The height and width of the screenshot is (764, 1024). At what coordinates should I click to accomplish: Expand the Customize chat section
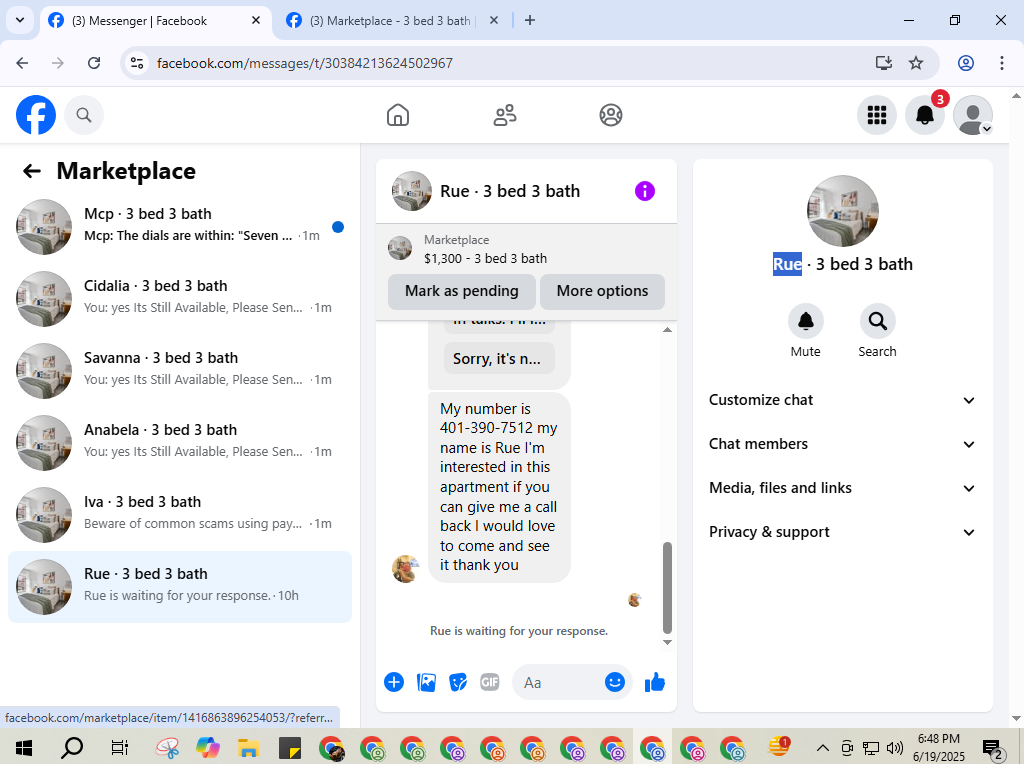click(x=842, y=400)
